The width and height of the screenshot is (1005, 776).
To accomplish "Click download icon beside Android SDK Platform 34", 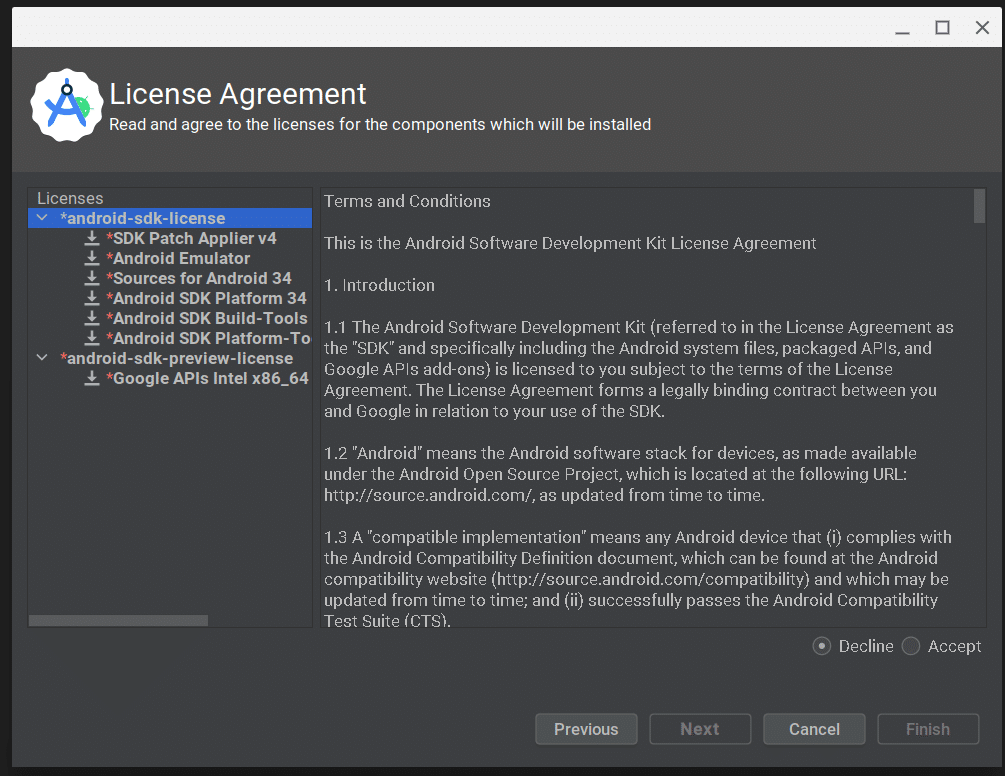I will tap(92, 298).
